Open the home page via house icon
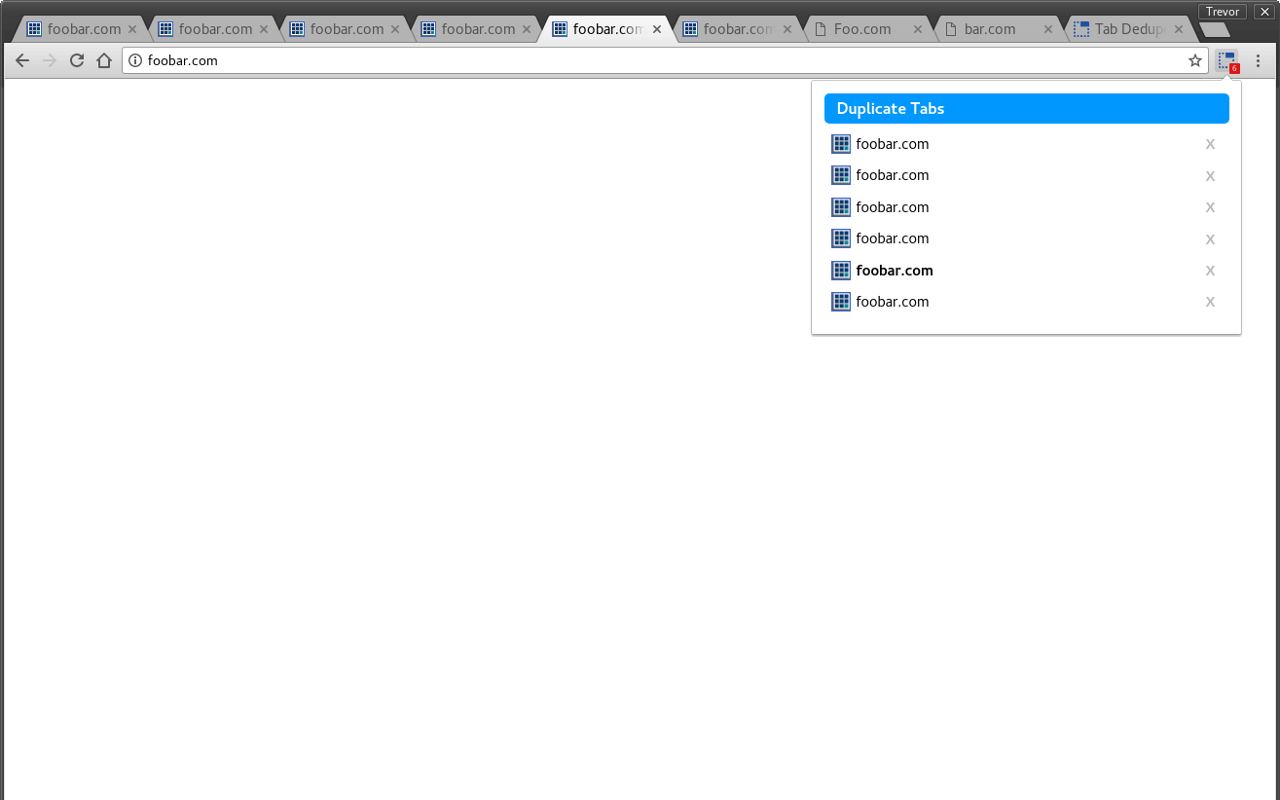The height and width of the screenshot is (800, 1280). coord(104,61)
